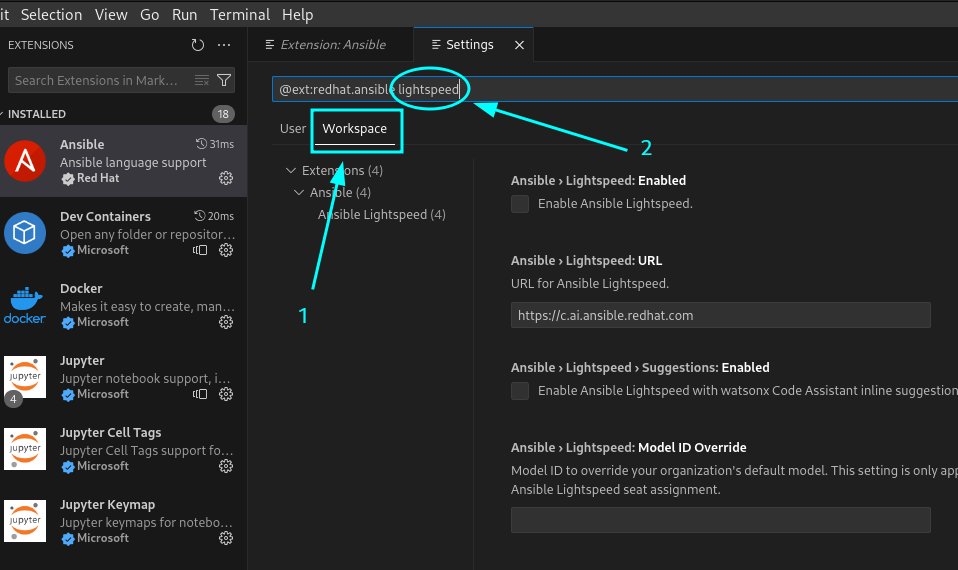This screenshot has height=570, width=958.
Task: Select the Ansible extension entry
Action: coord(123,161)
